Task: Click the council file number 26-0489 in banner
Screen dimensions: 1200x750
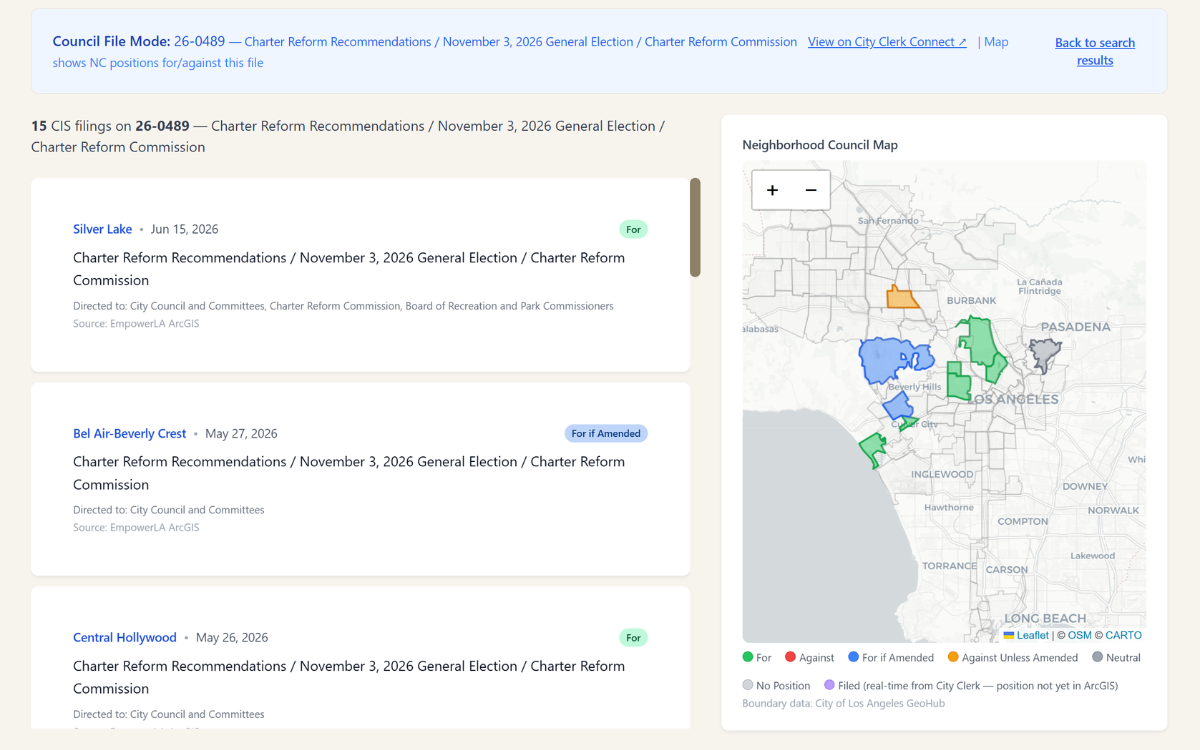Action: pyautogui.click(x=199, y=42)
